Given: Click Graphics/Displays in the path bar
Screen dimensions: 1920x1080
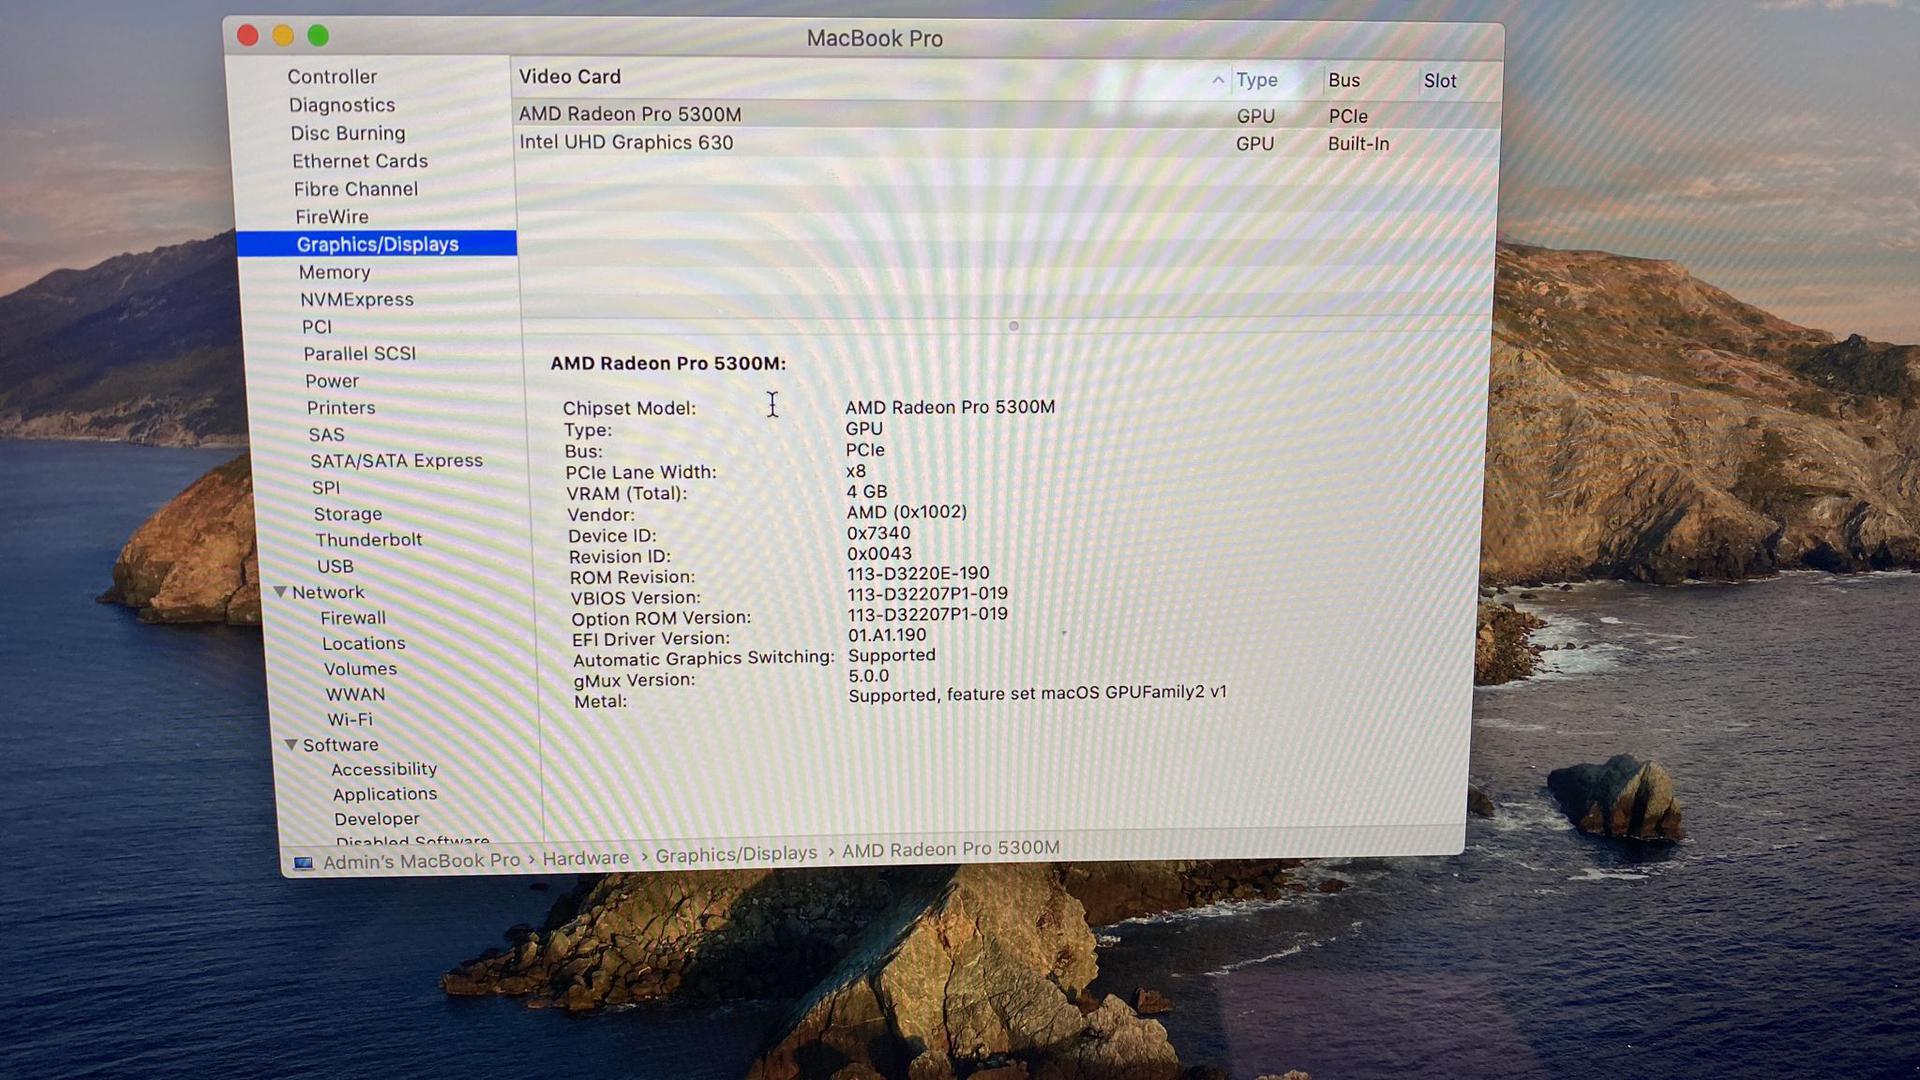Looking at the screenshot, I should [x=736, y=854].
